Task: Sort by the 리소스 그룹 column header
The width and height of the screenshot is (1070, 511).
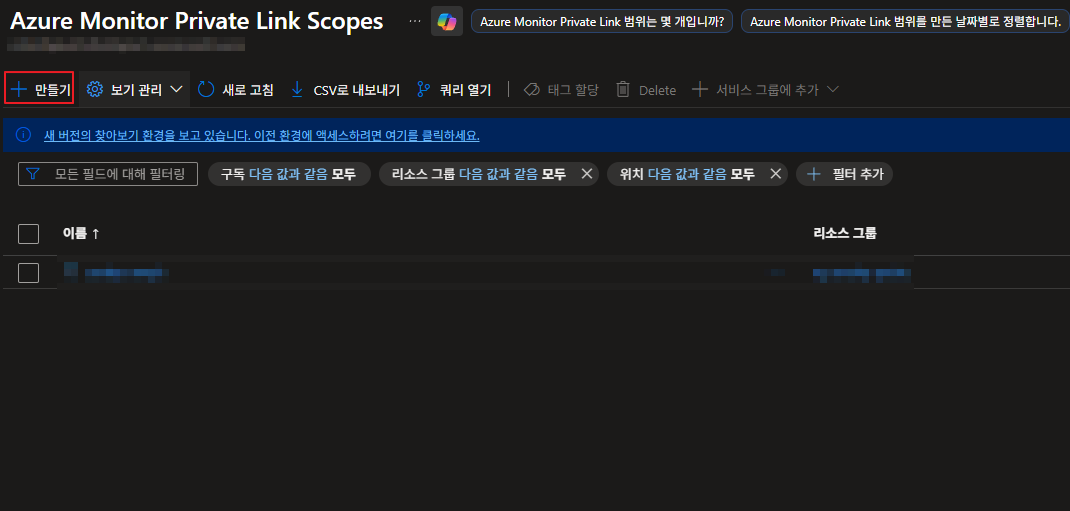Action: (845, 233)
